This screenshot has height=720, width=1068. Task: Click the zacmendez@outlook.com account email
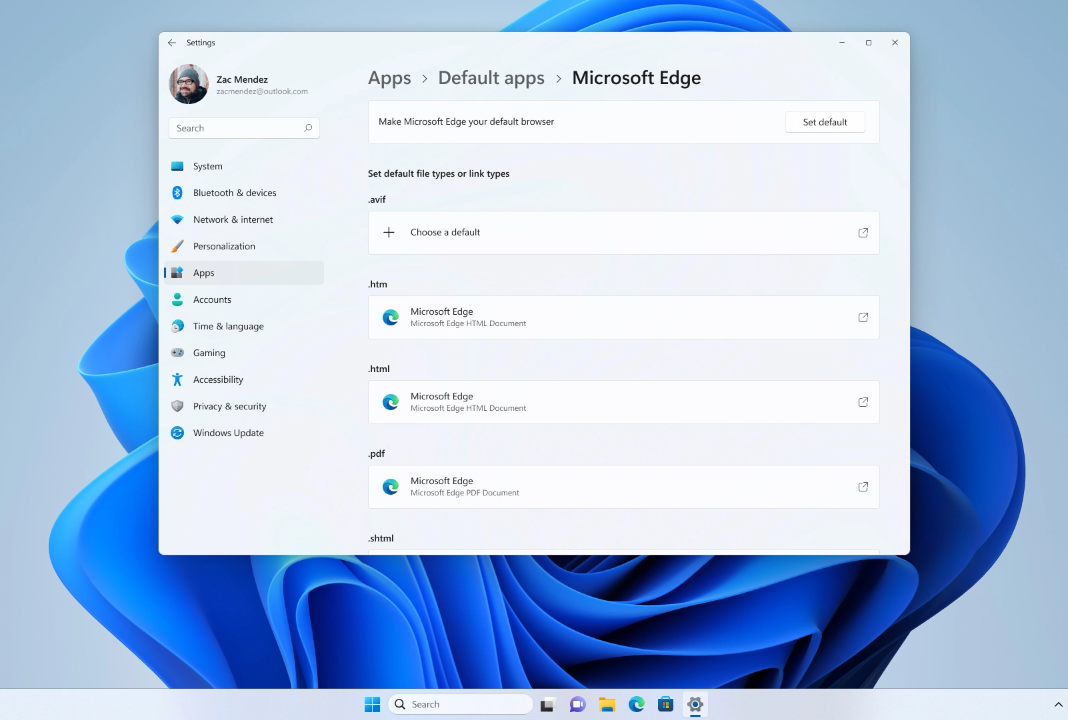click(262, 91)
